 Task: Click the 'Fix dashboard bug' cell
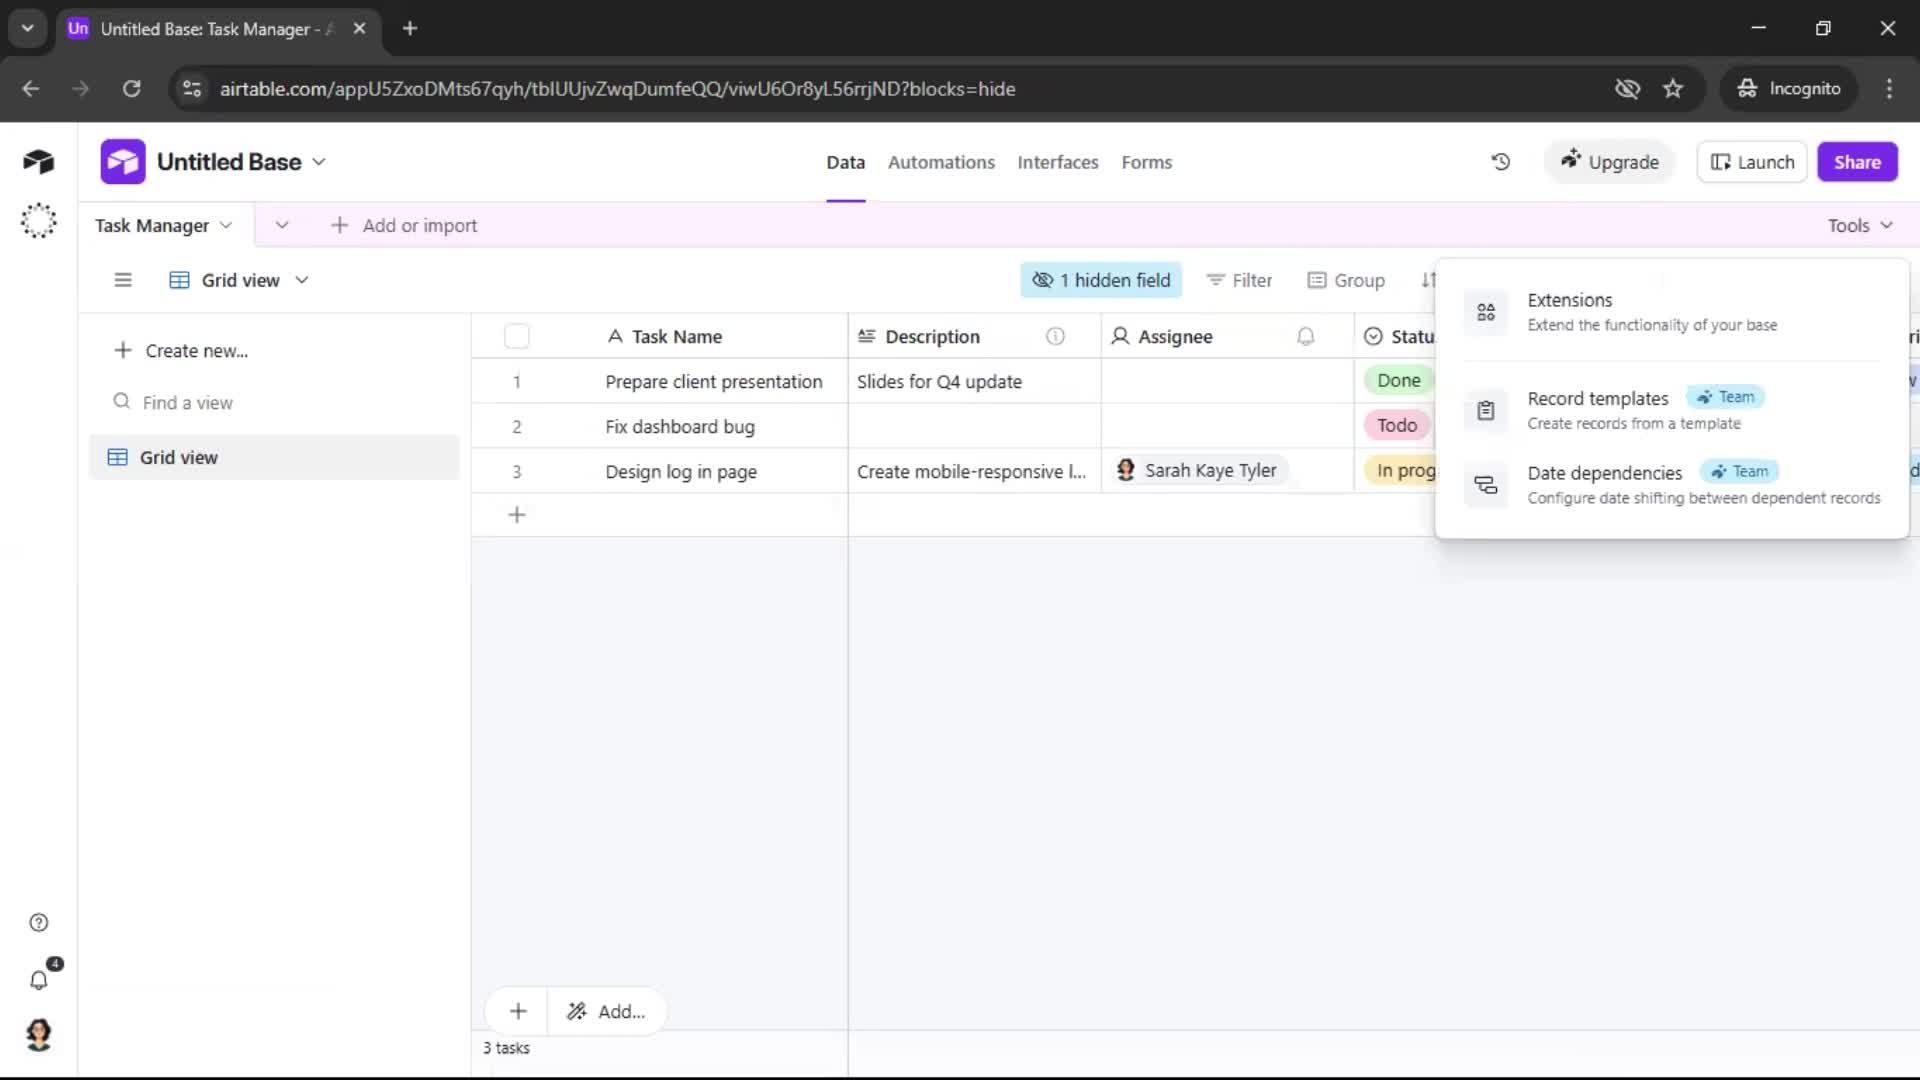tap(680, 426)
